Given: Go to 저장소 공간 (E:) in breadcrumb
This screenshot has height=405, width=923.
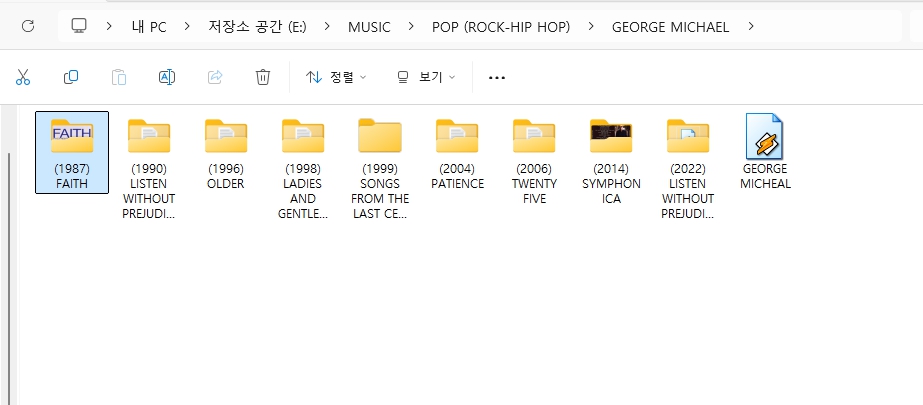Looking at the screenshot, I should tap(257, 27).
